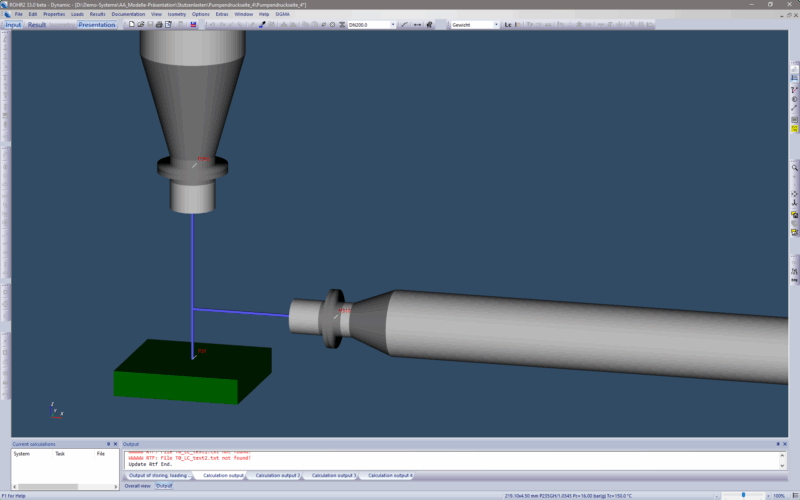Adjust the zoom slider in status bar
Image resolution: width=800 pixels, height=500 pixels.
(x=742, y=495)
